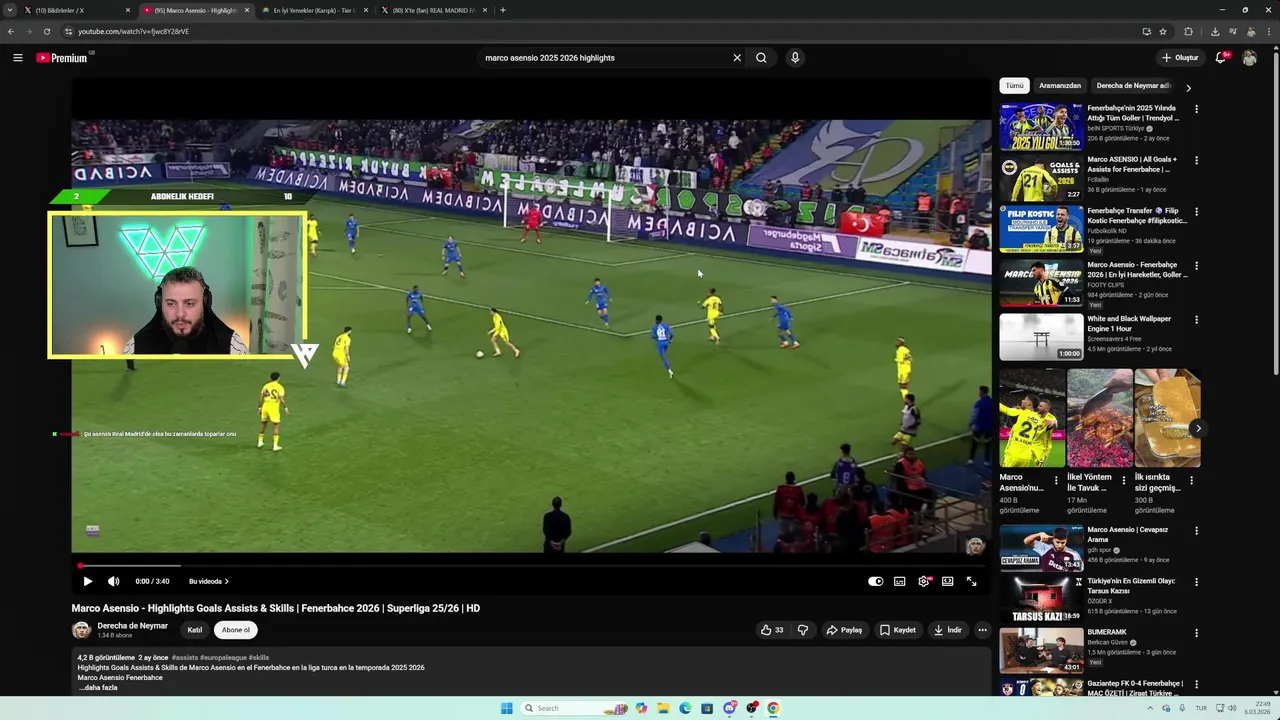Open Microsoft Edge from the taskbar
1280x720 pixels.
pos(685,708)
